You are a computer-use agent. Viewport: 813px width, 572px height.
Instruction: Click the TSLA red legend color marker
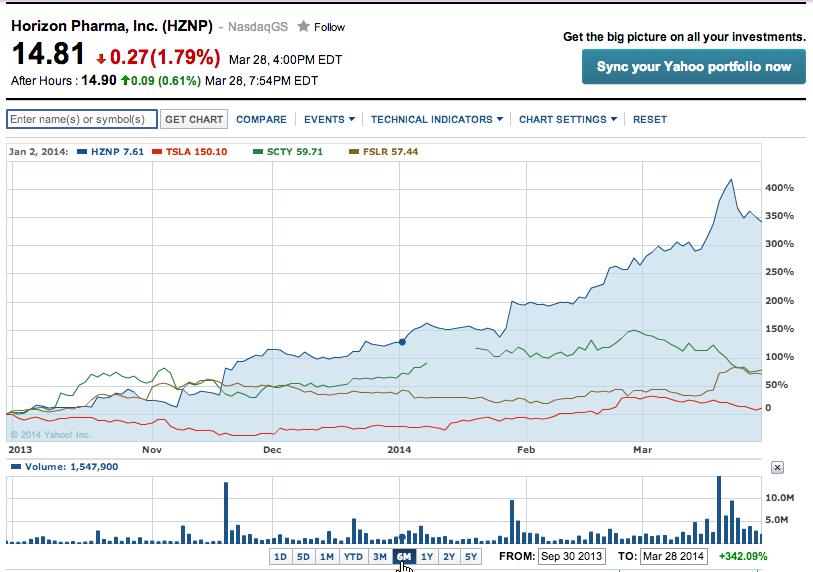pyautogui.click(x=157, y=152)
